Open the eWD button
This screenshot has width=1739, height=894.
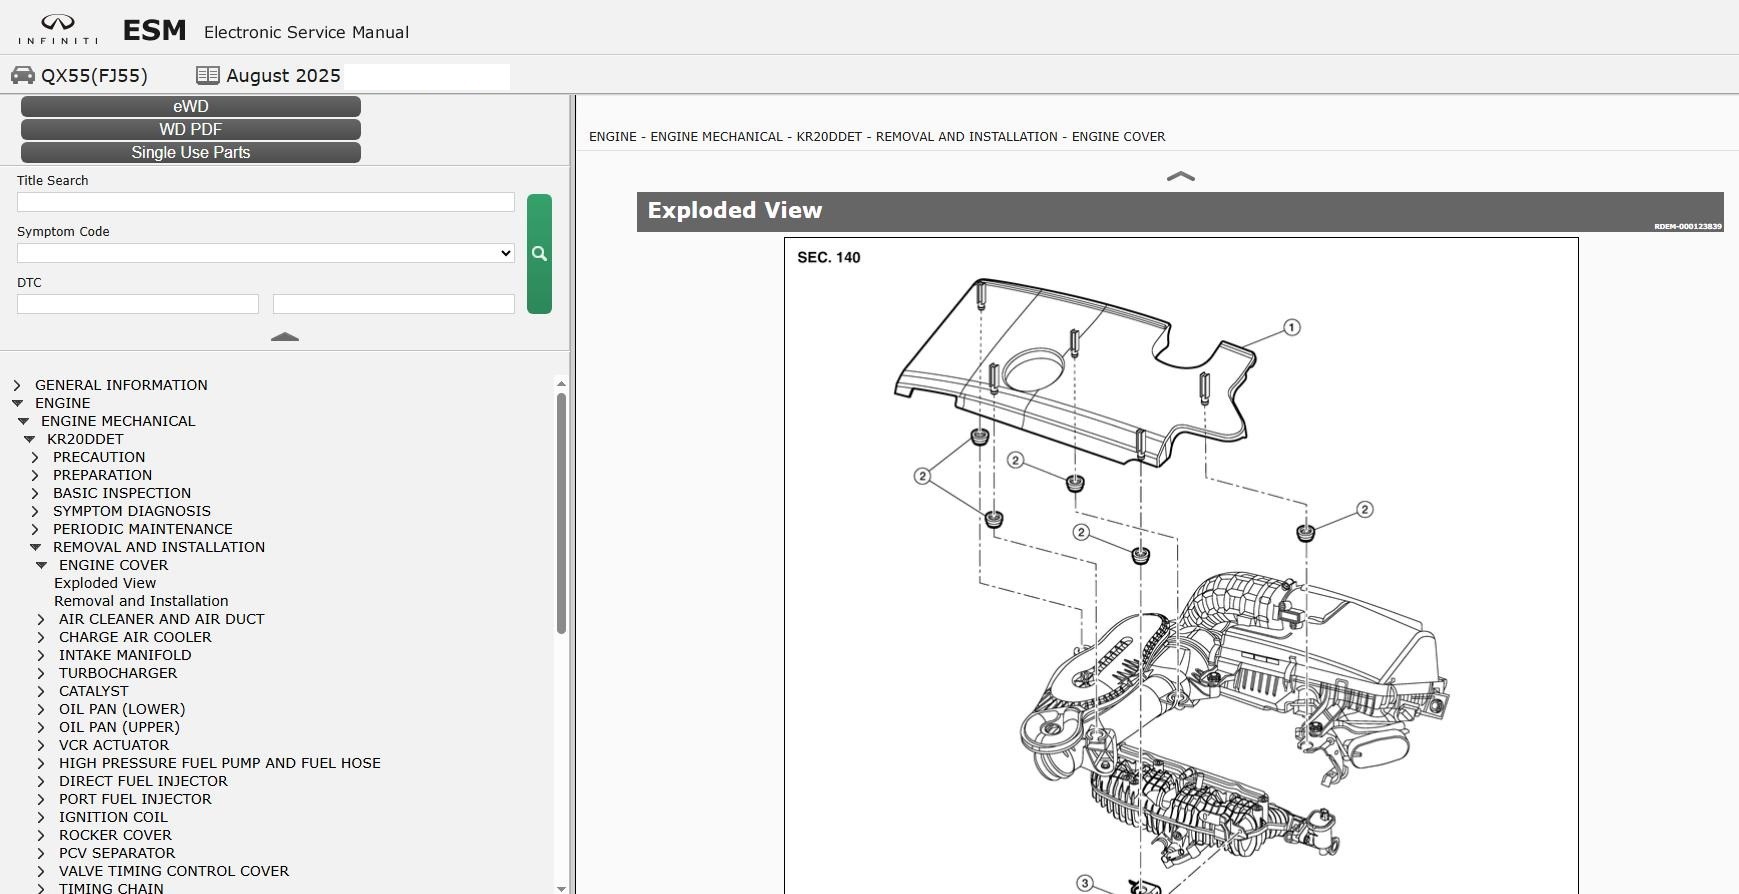click(190, 107)
